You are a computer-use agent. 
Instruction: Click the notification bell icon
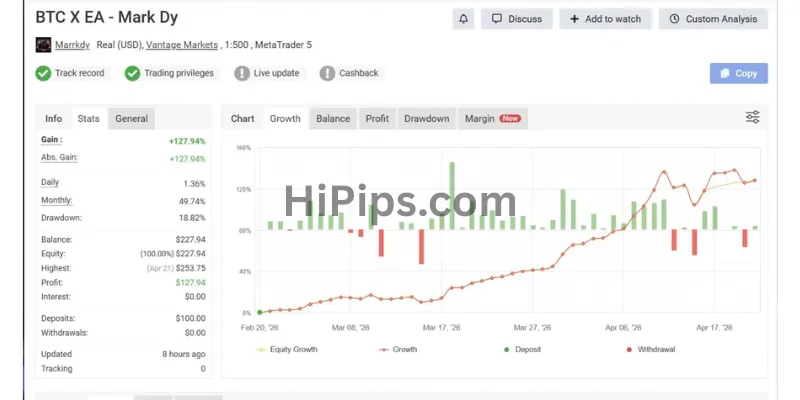pos(463,19)
